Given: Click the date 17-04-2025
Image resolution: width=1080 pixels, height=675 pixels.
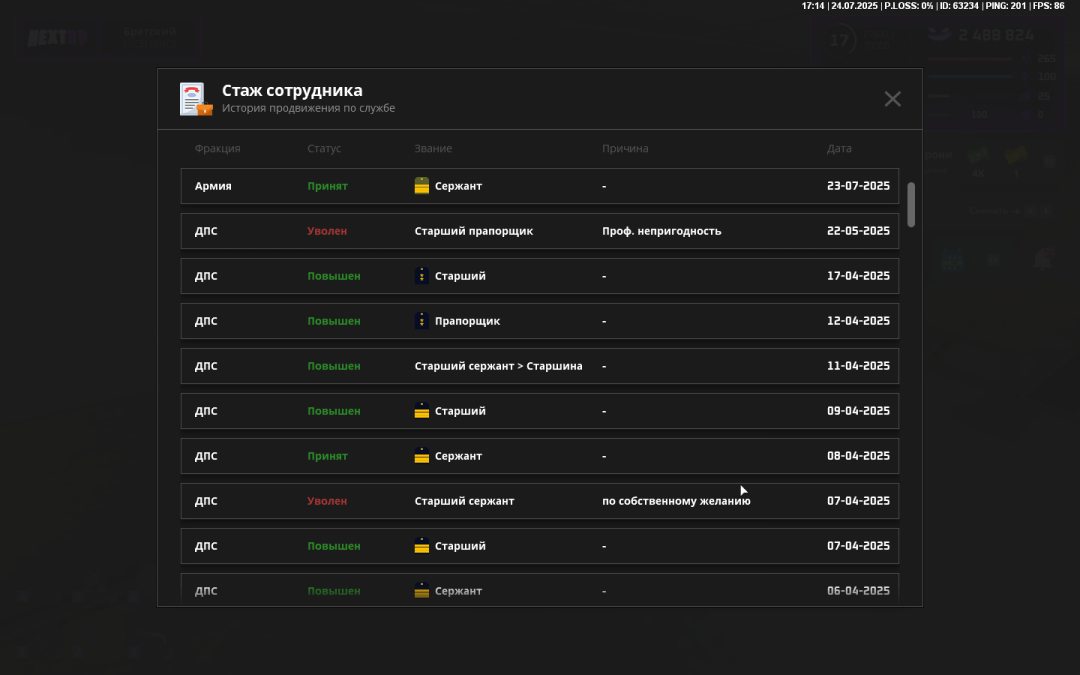Looking at the screenshot, I should (858, 276).
